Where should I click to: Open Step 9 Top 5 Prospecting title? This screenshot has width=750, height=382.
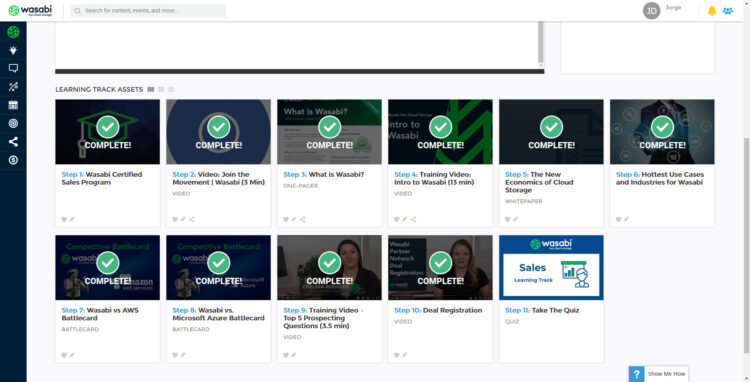click(323, 318)
